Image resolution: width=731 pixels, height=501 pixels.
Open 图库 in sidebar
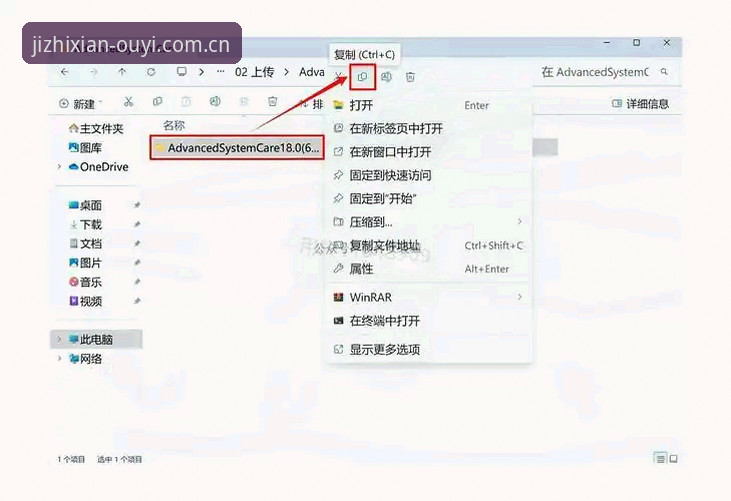pos(85,148)
